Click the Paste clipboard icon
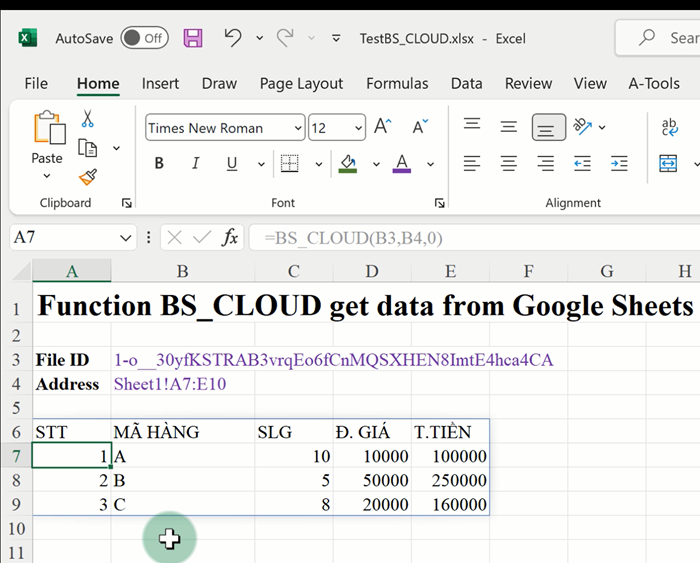This screenshot has height=563, width=700. click(49, 128)
